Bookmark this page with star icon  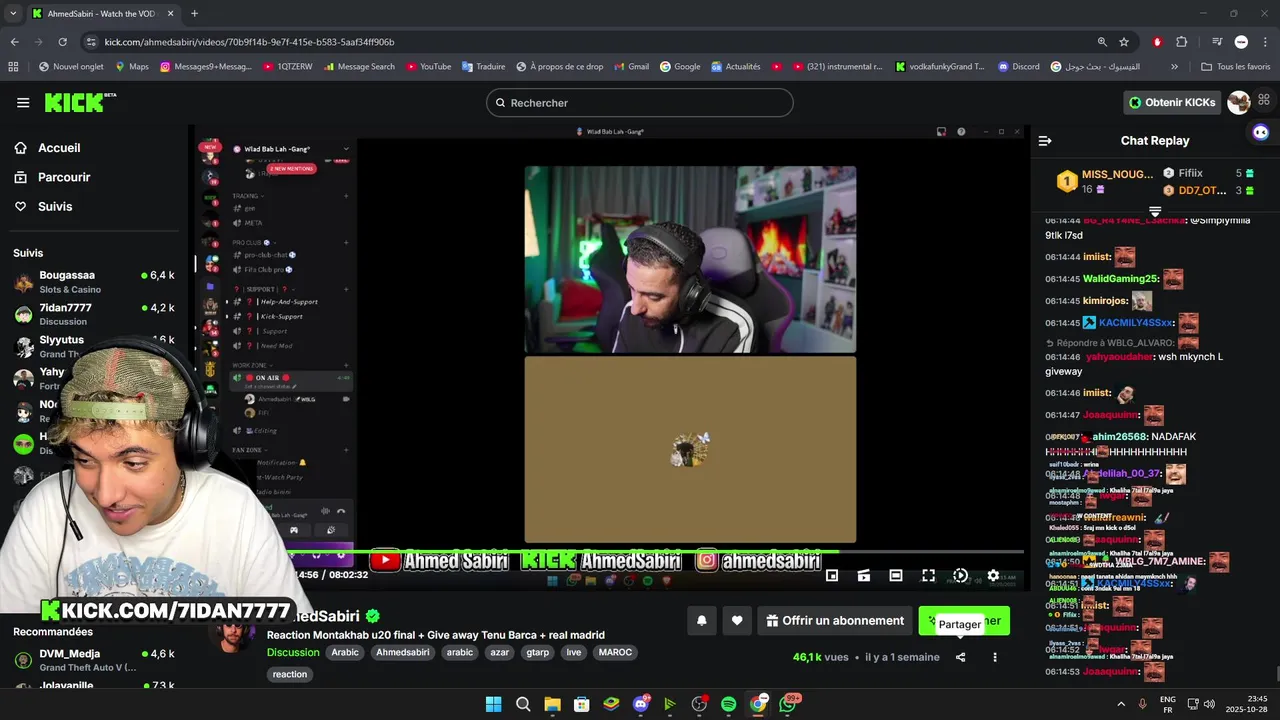point(1124,42)
